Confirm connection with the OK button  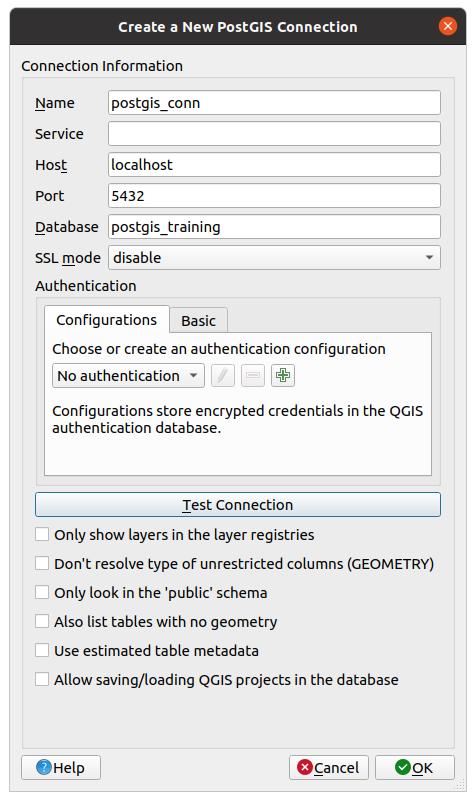tap(415, 767)
